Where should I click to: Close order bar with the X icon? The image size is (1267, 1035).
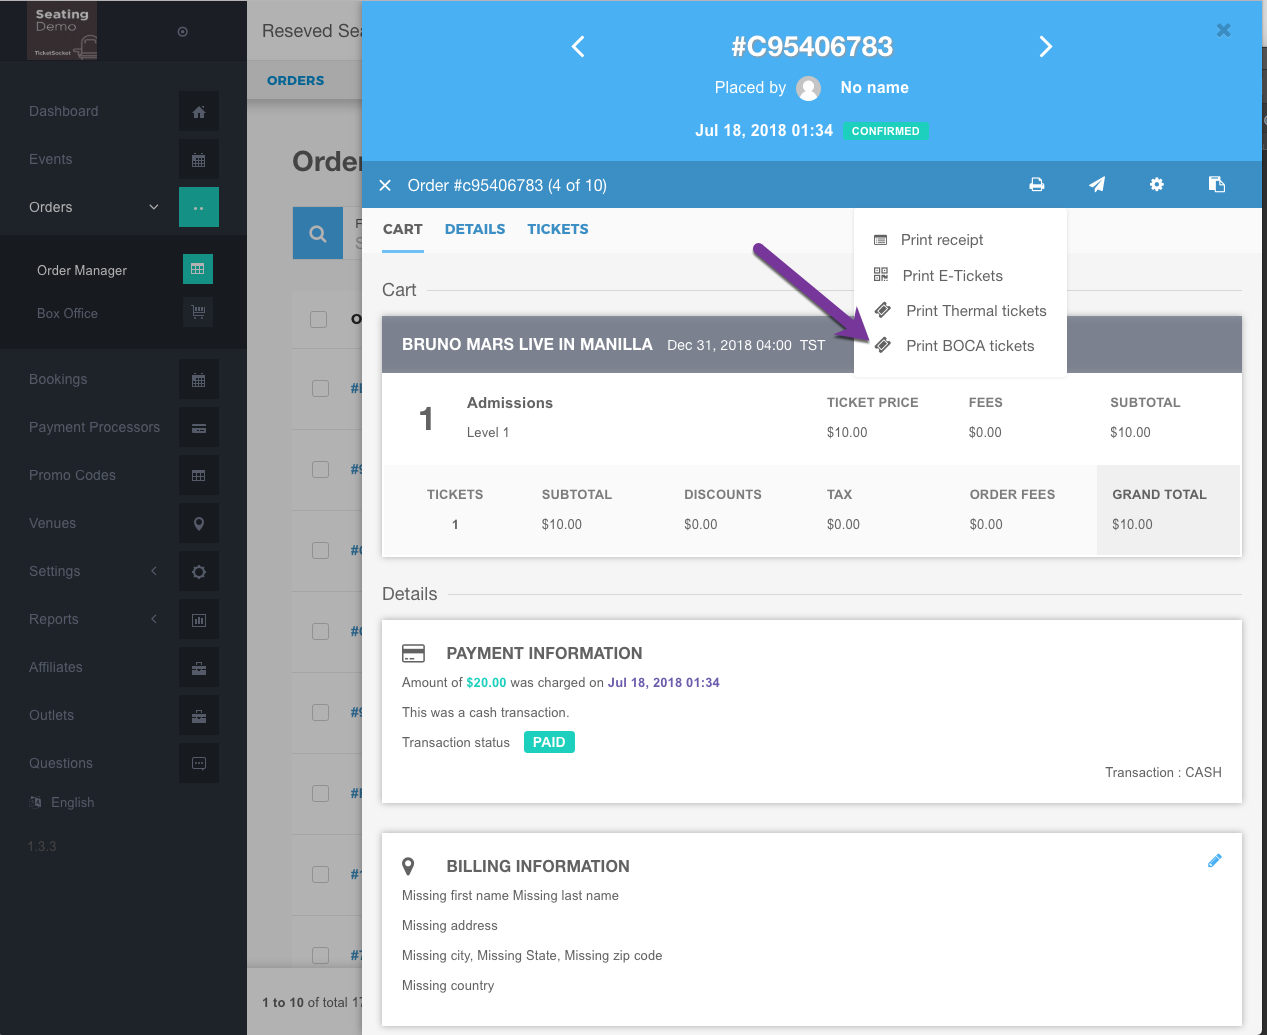point(385,185)
